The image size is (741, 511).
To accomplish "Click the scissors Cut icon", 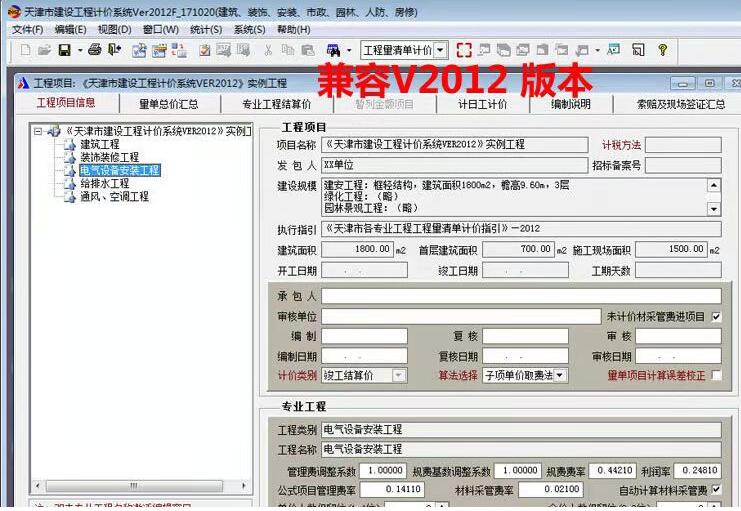I will point(268,50).
